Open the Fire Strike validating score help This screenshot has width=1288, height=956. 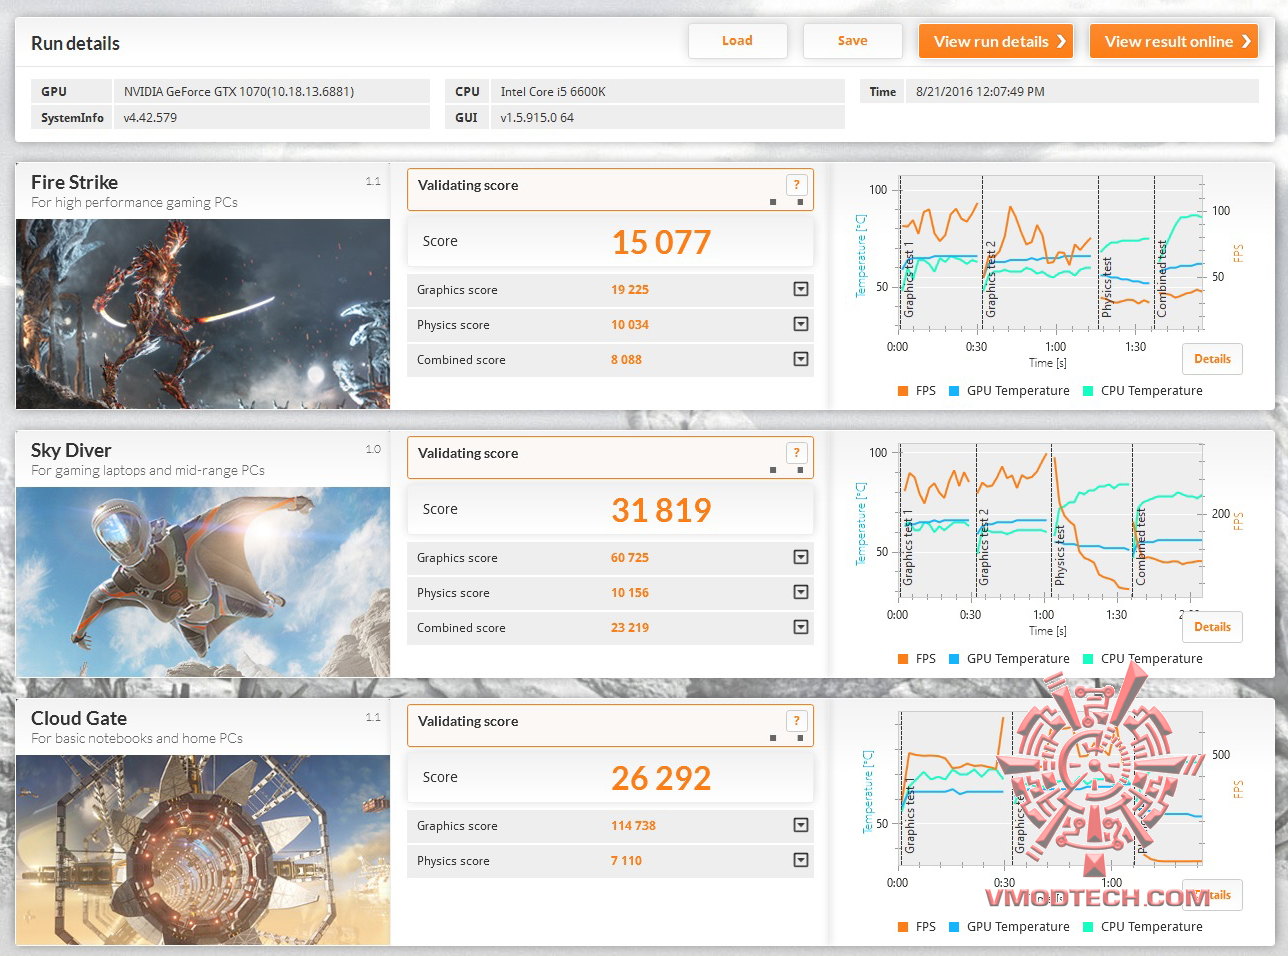pyautogui.click(x=796, y=185)
